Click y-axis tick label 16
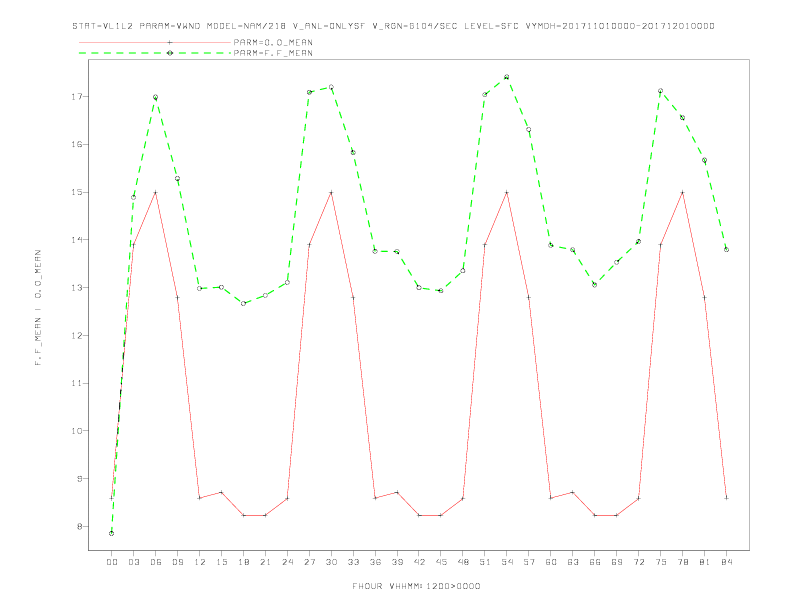The height and width of the screenshot is (612, 792). point(79,144)
